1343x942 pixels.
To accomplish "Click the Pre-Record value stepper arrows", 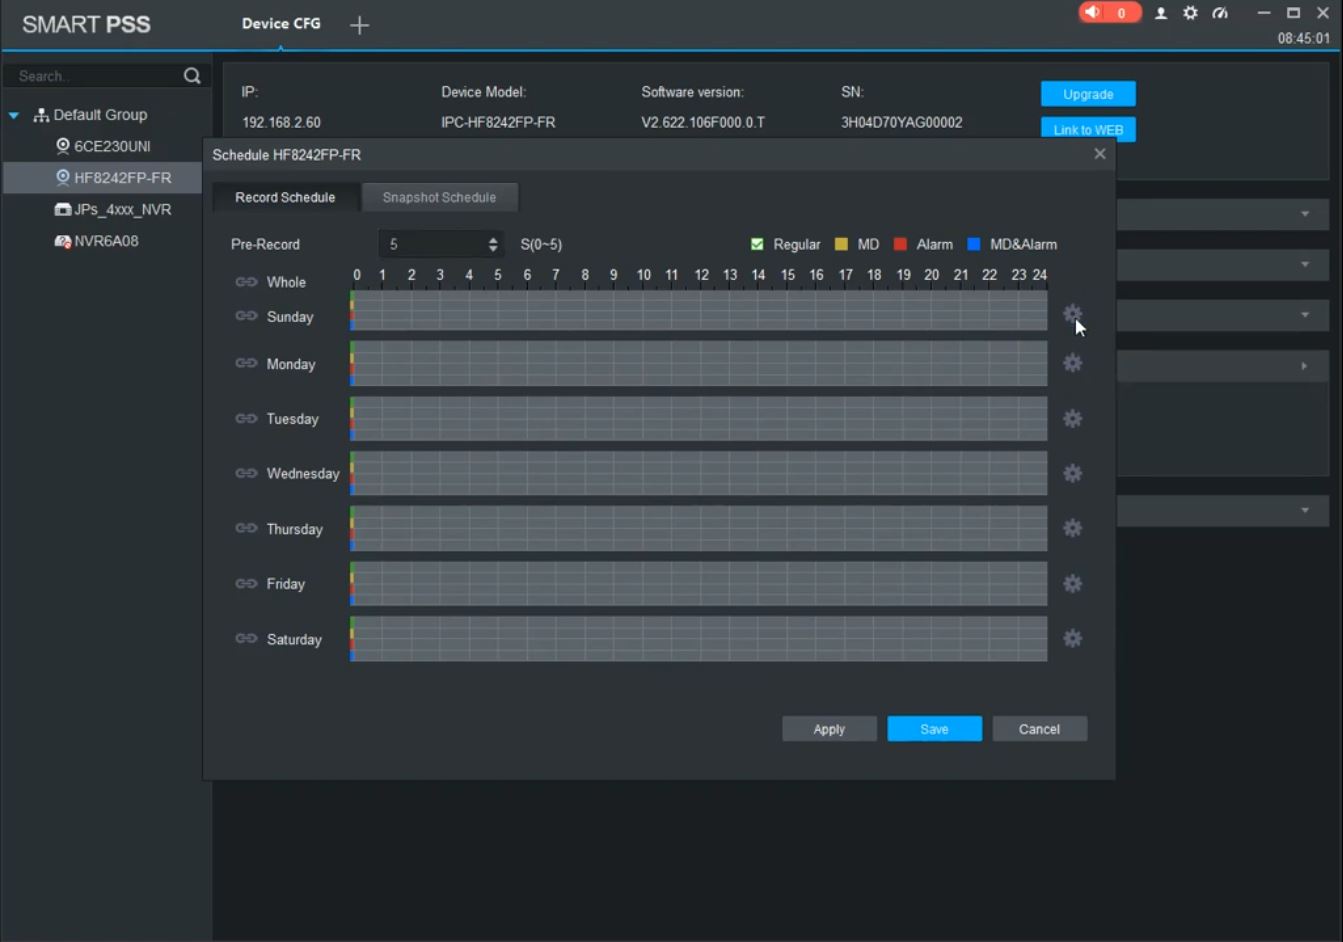I will 492,244.
